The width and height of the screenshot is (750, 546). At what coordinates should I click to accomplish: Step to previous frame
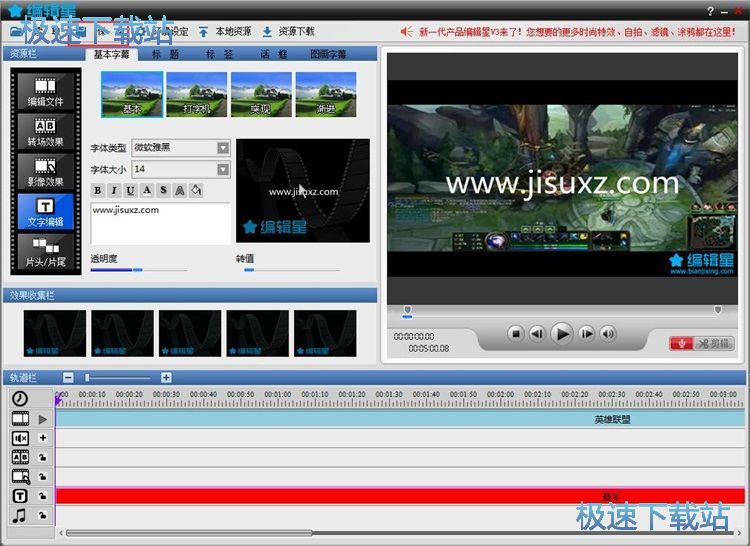click(537, 334)
